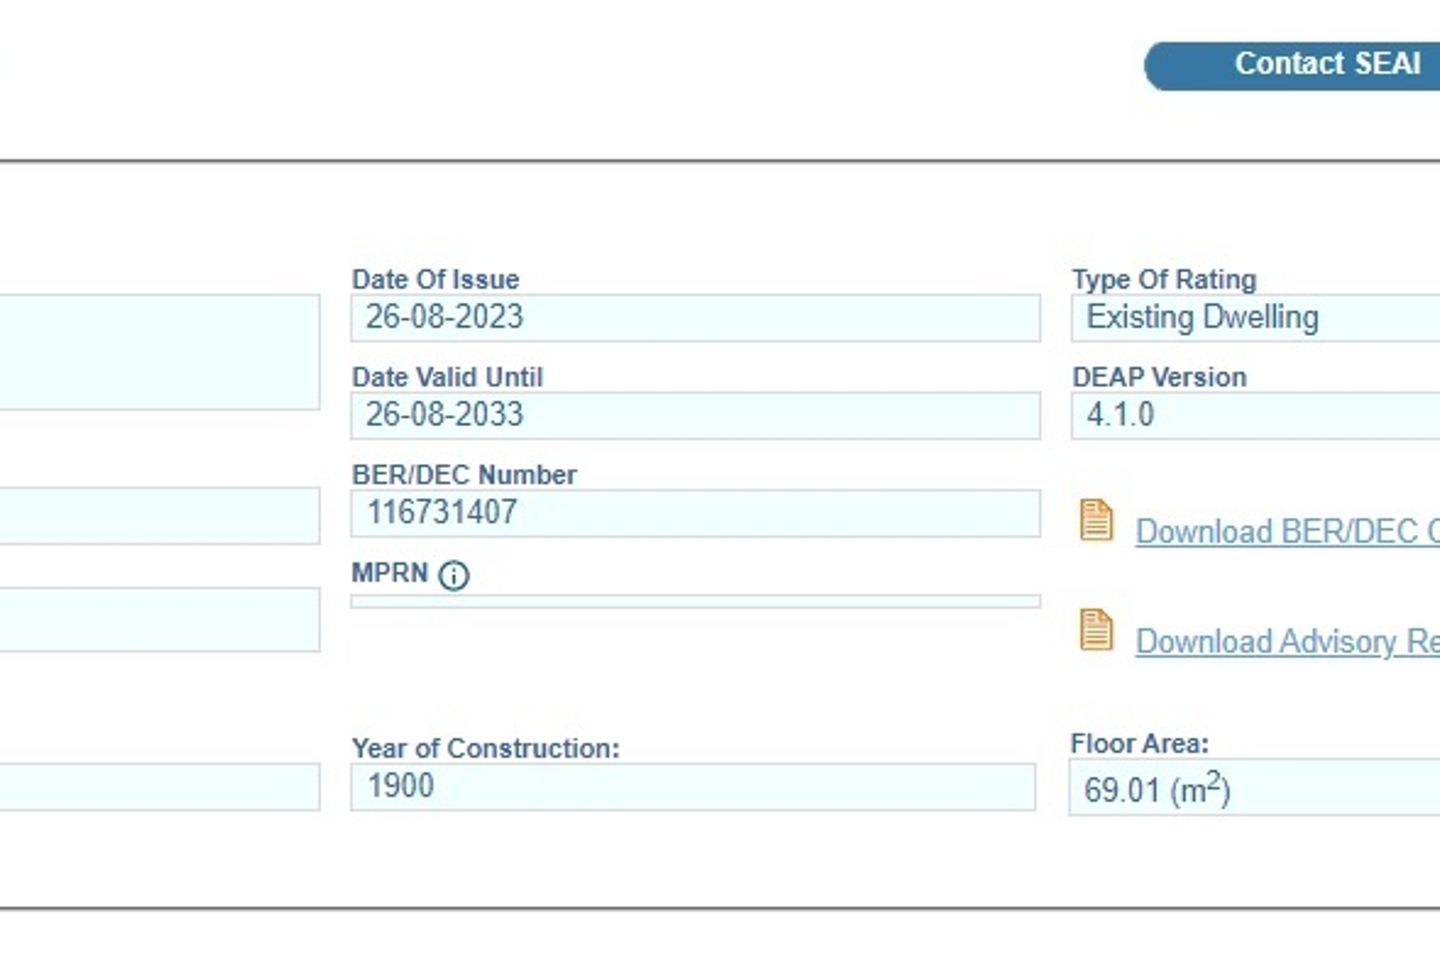Click the Date Of Issue field
Image resolution: width=1440 pixels, height=960 pixels.
click(695, 318)
